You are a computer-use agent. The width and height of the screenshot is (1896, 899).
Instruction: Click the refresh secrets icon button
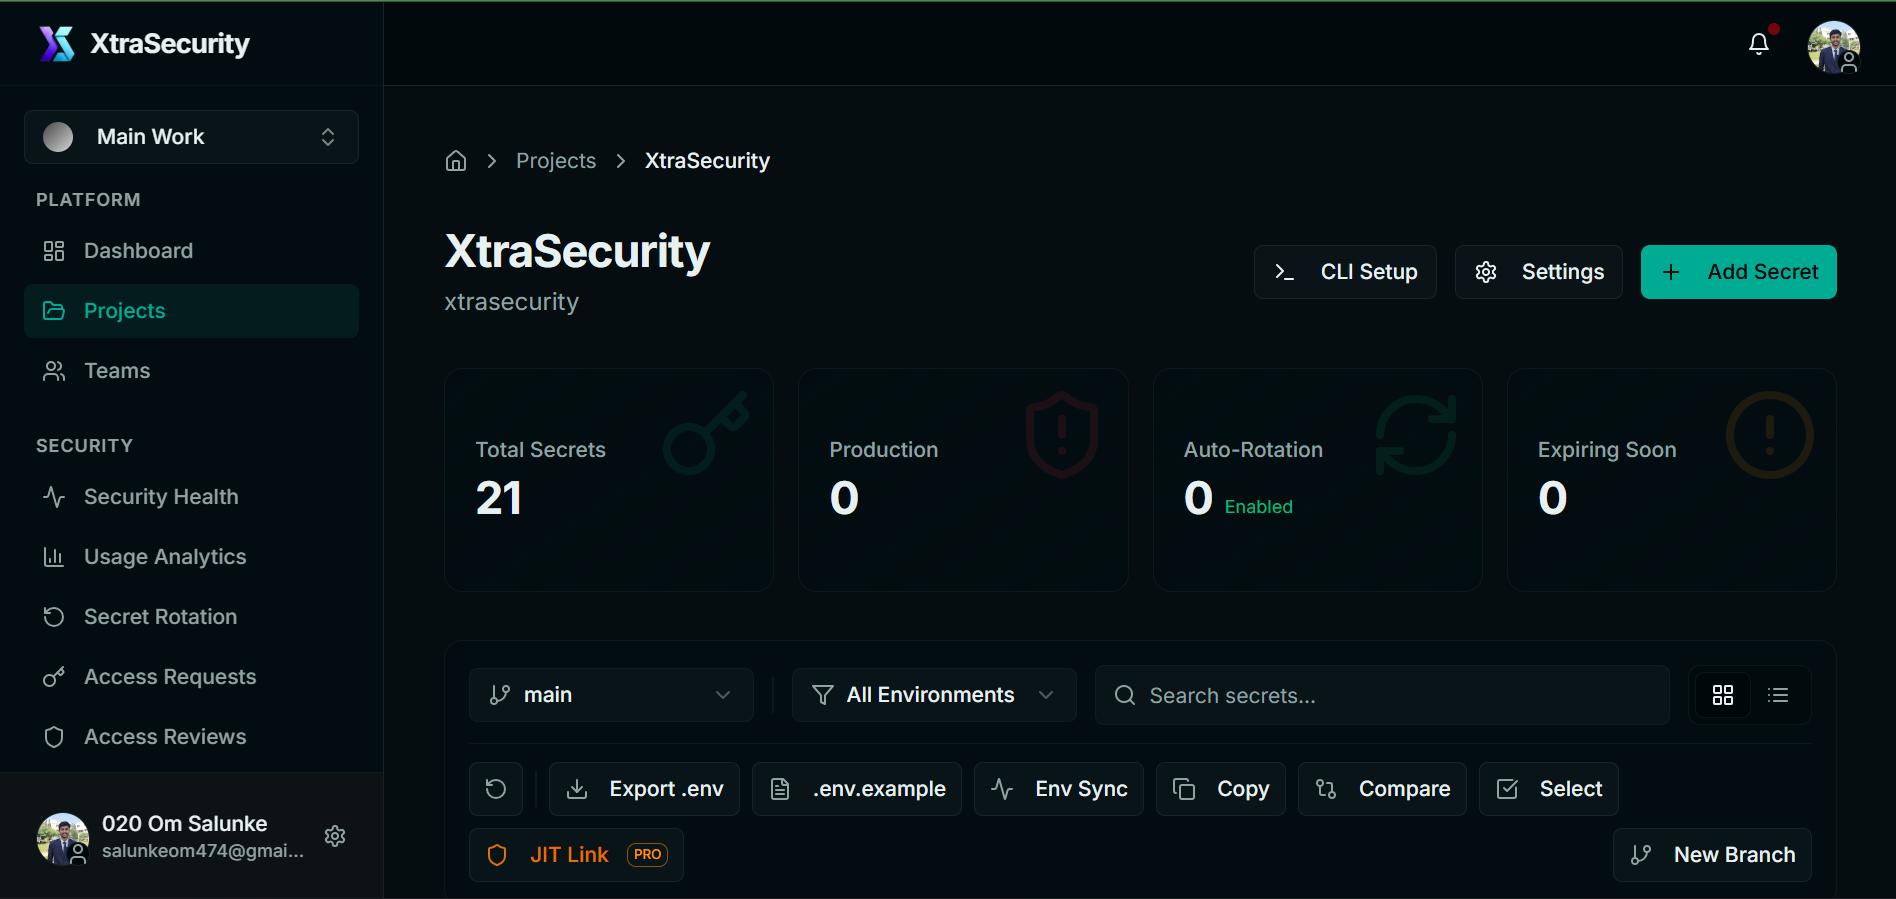click(496, 789)
